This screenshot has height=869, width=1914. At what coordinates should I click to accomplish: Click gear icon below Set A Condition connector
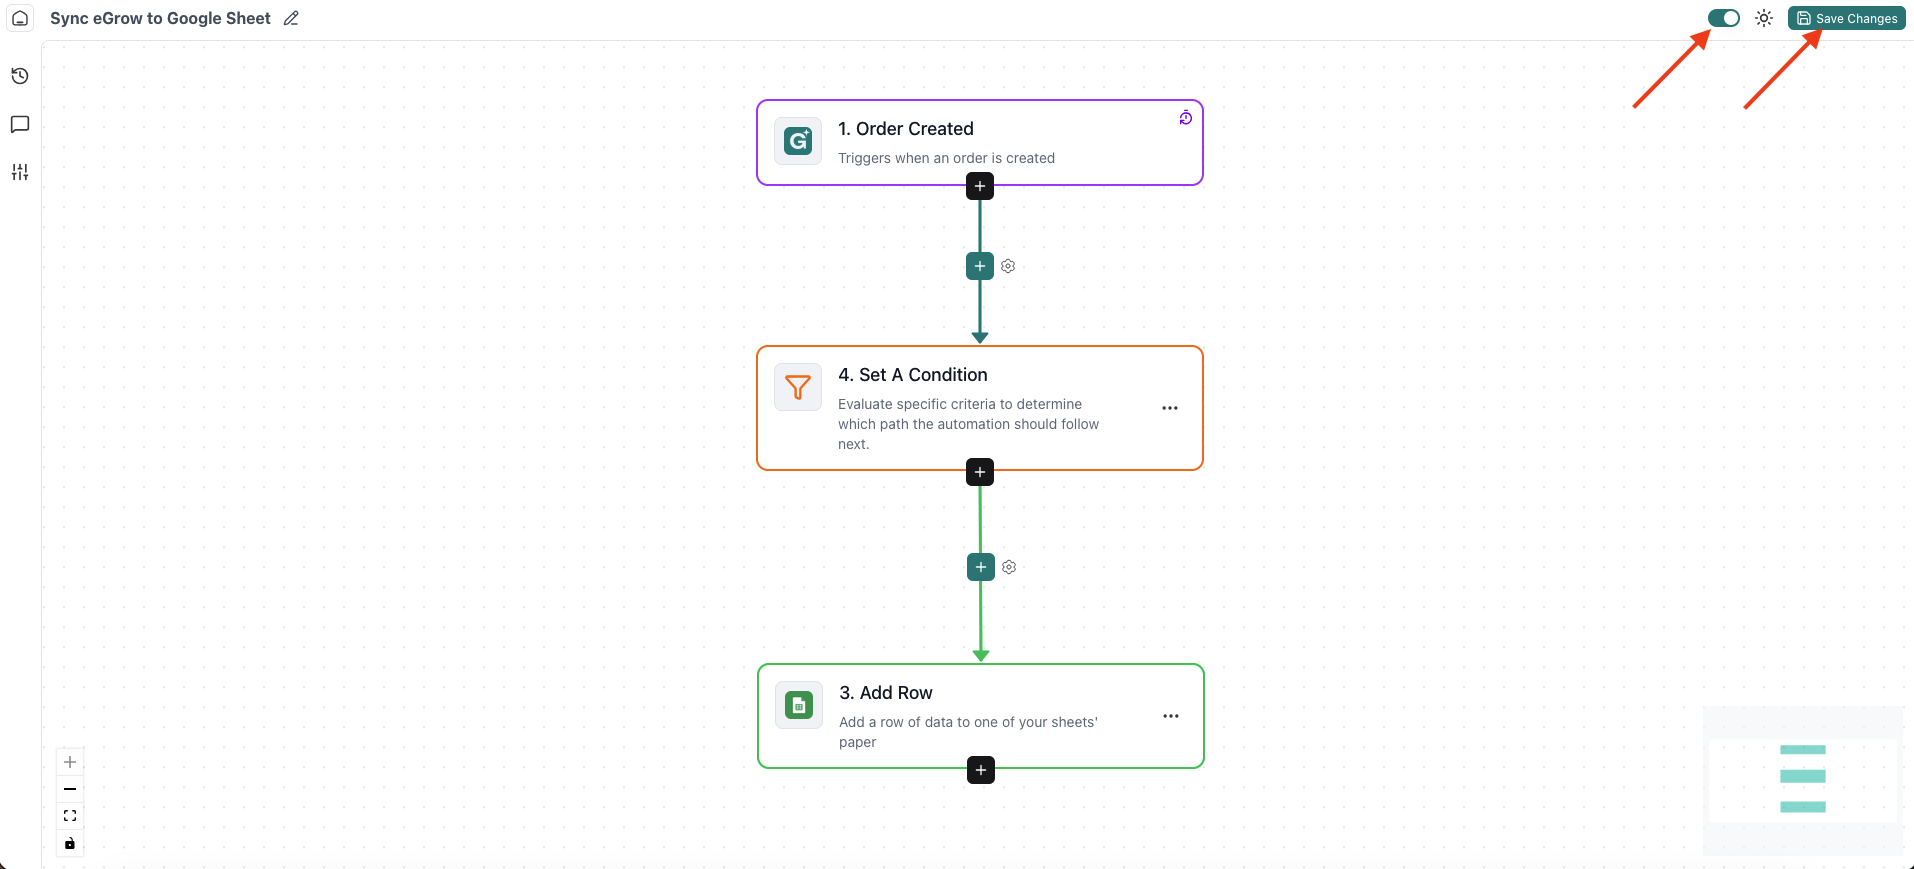click(x=1009, y=567)
